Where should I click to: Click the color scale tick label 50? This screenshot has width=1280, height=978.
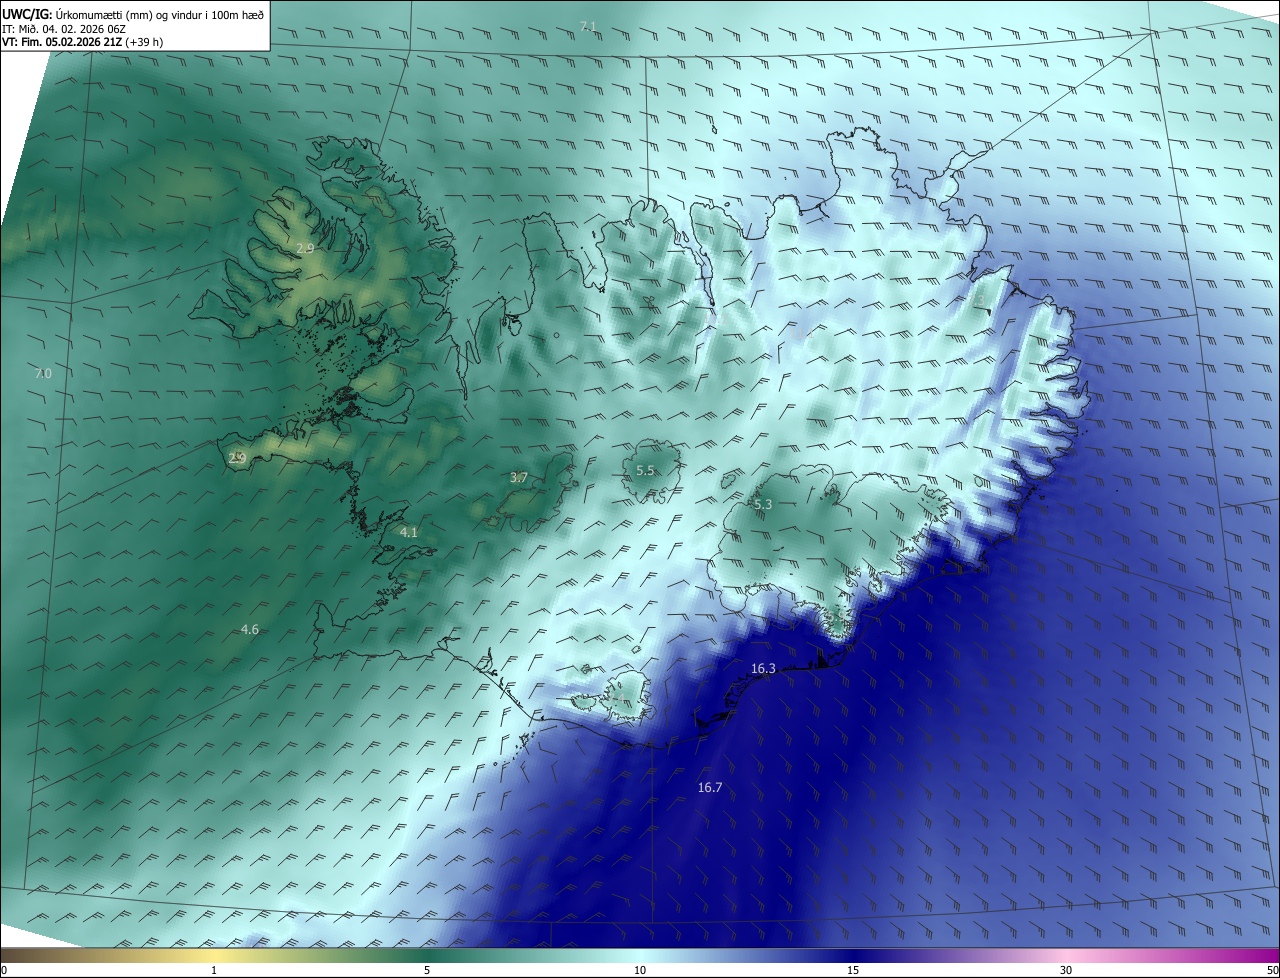coord(1272,970)
